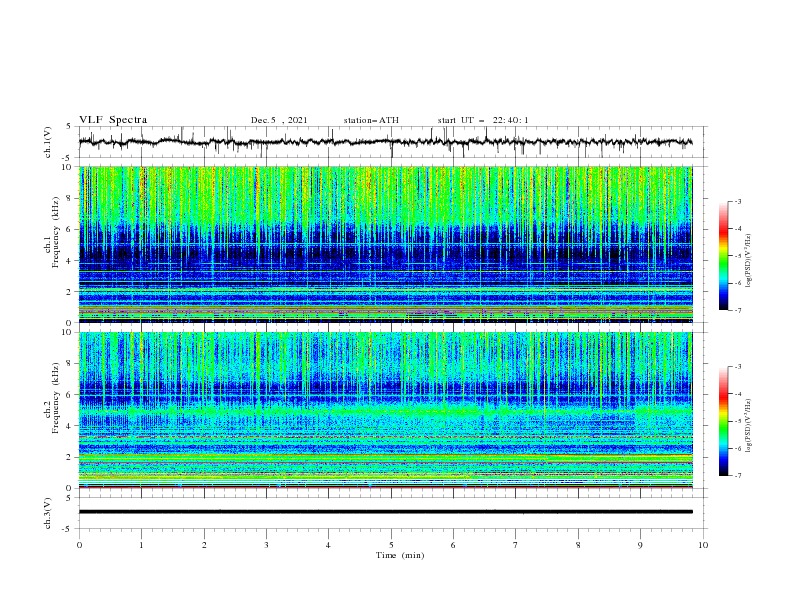Click time axis tick label "5"

point(391,545)
